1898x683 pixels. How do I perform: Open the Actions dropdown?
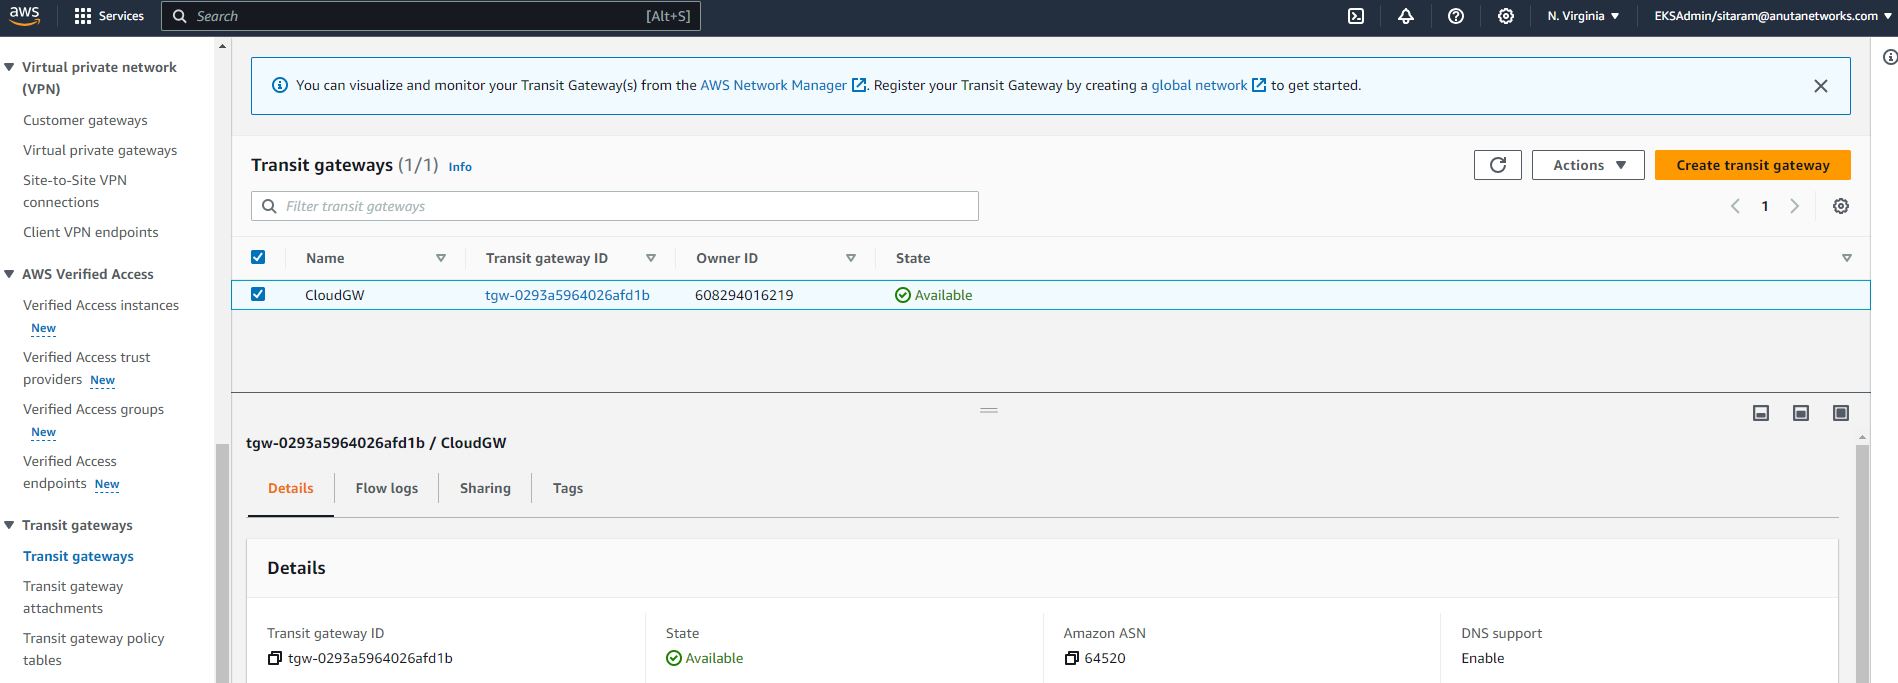point(1588,165)
